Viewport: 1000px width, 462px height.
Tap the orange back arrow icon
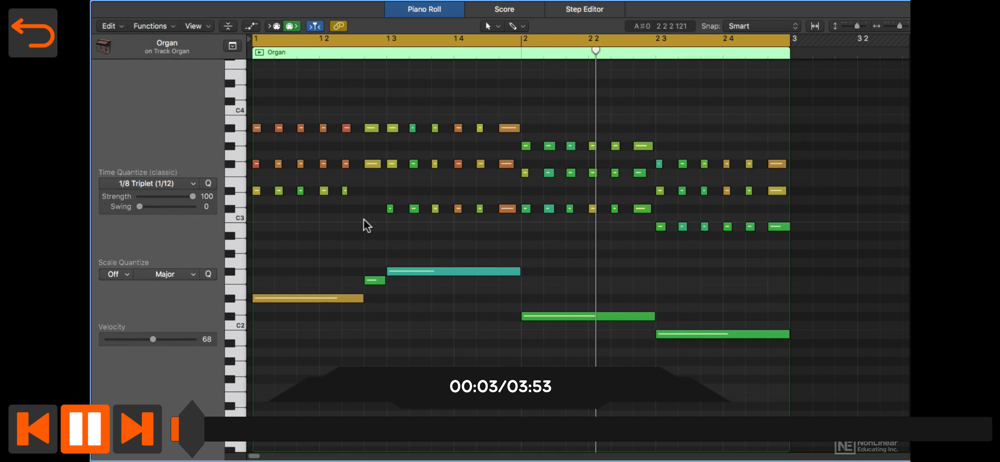pyautogui.click(x=33, y=34)
